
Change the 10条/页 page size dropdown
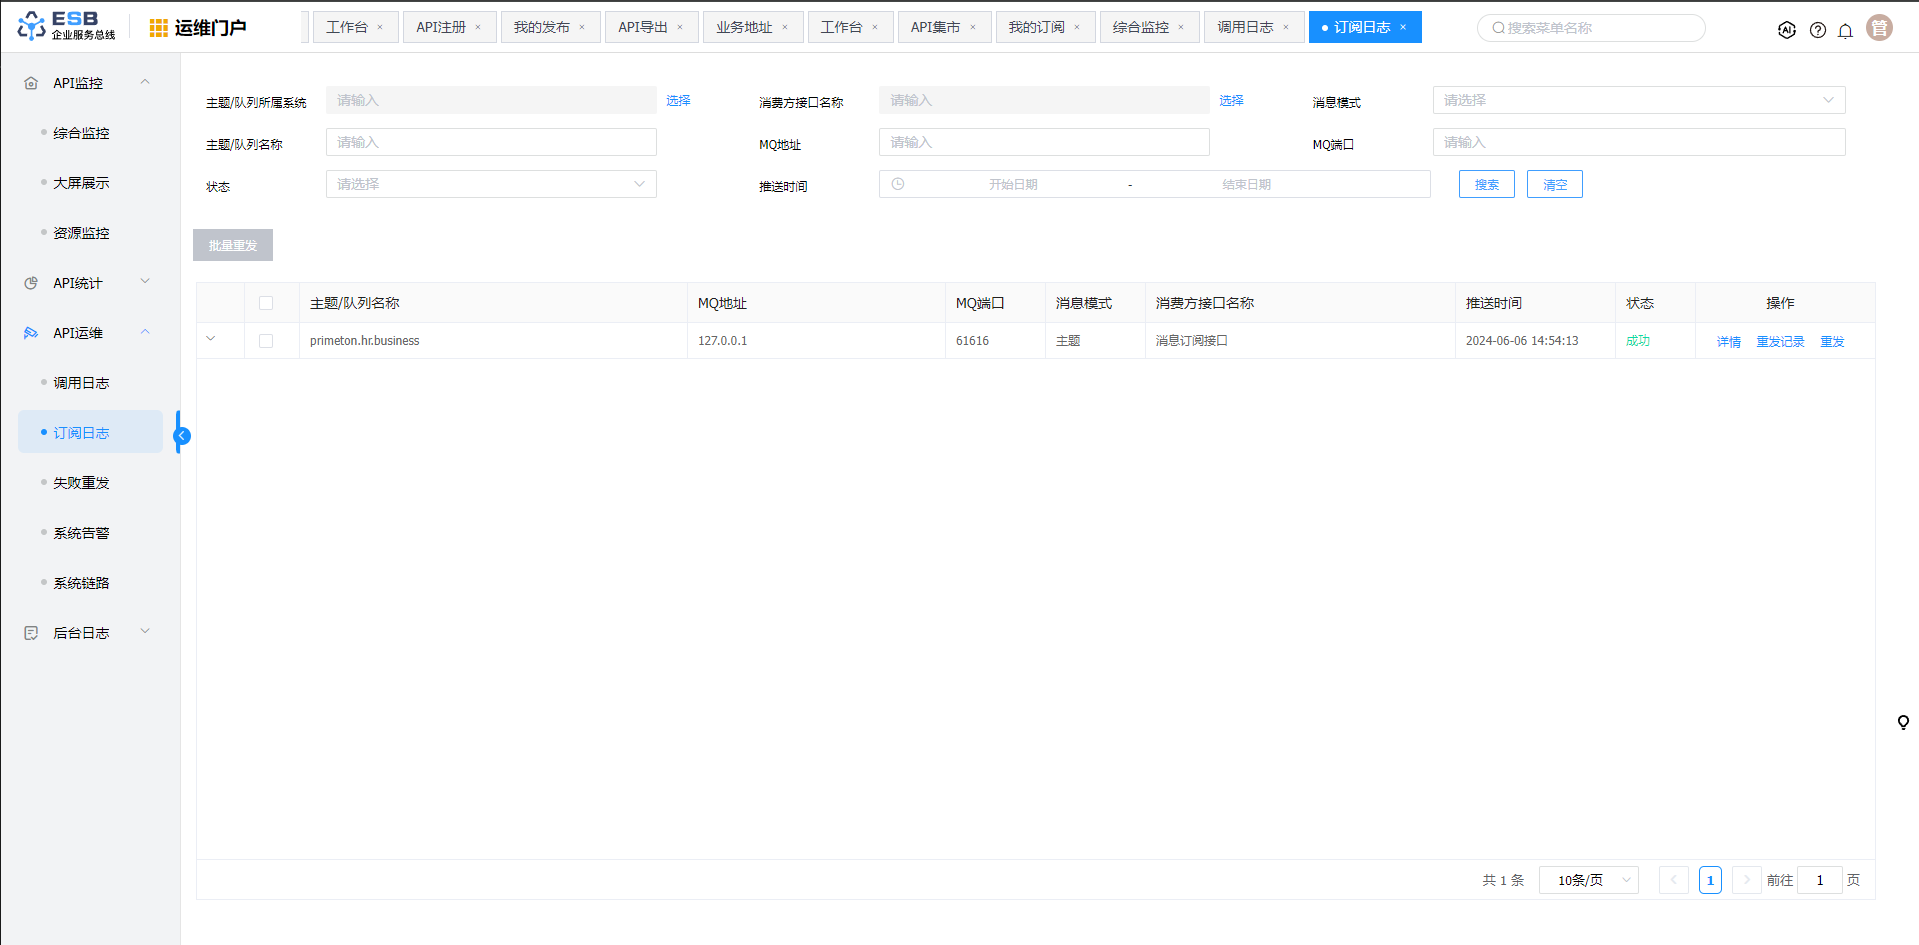1588,880
